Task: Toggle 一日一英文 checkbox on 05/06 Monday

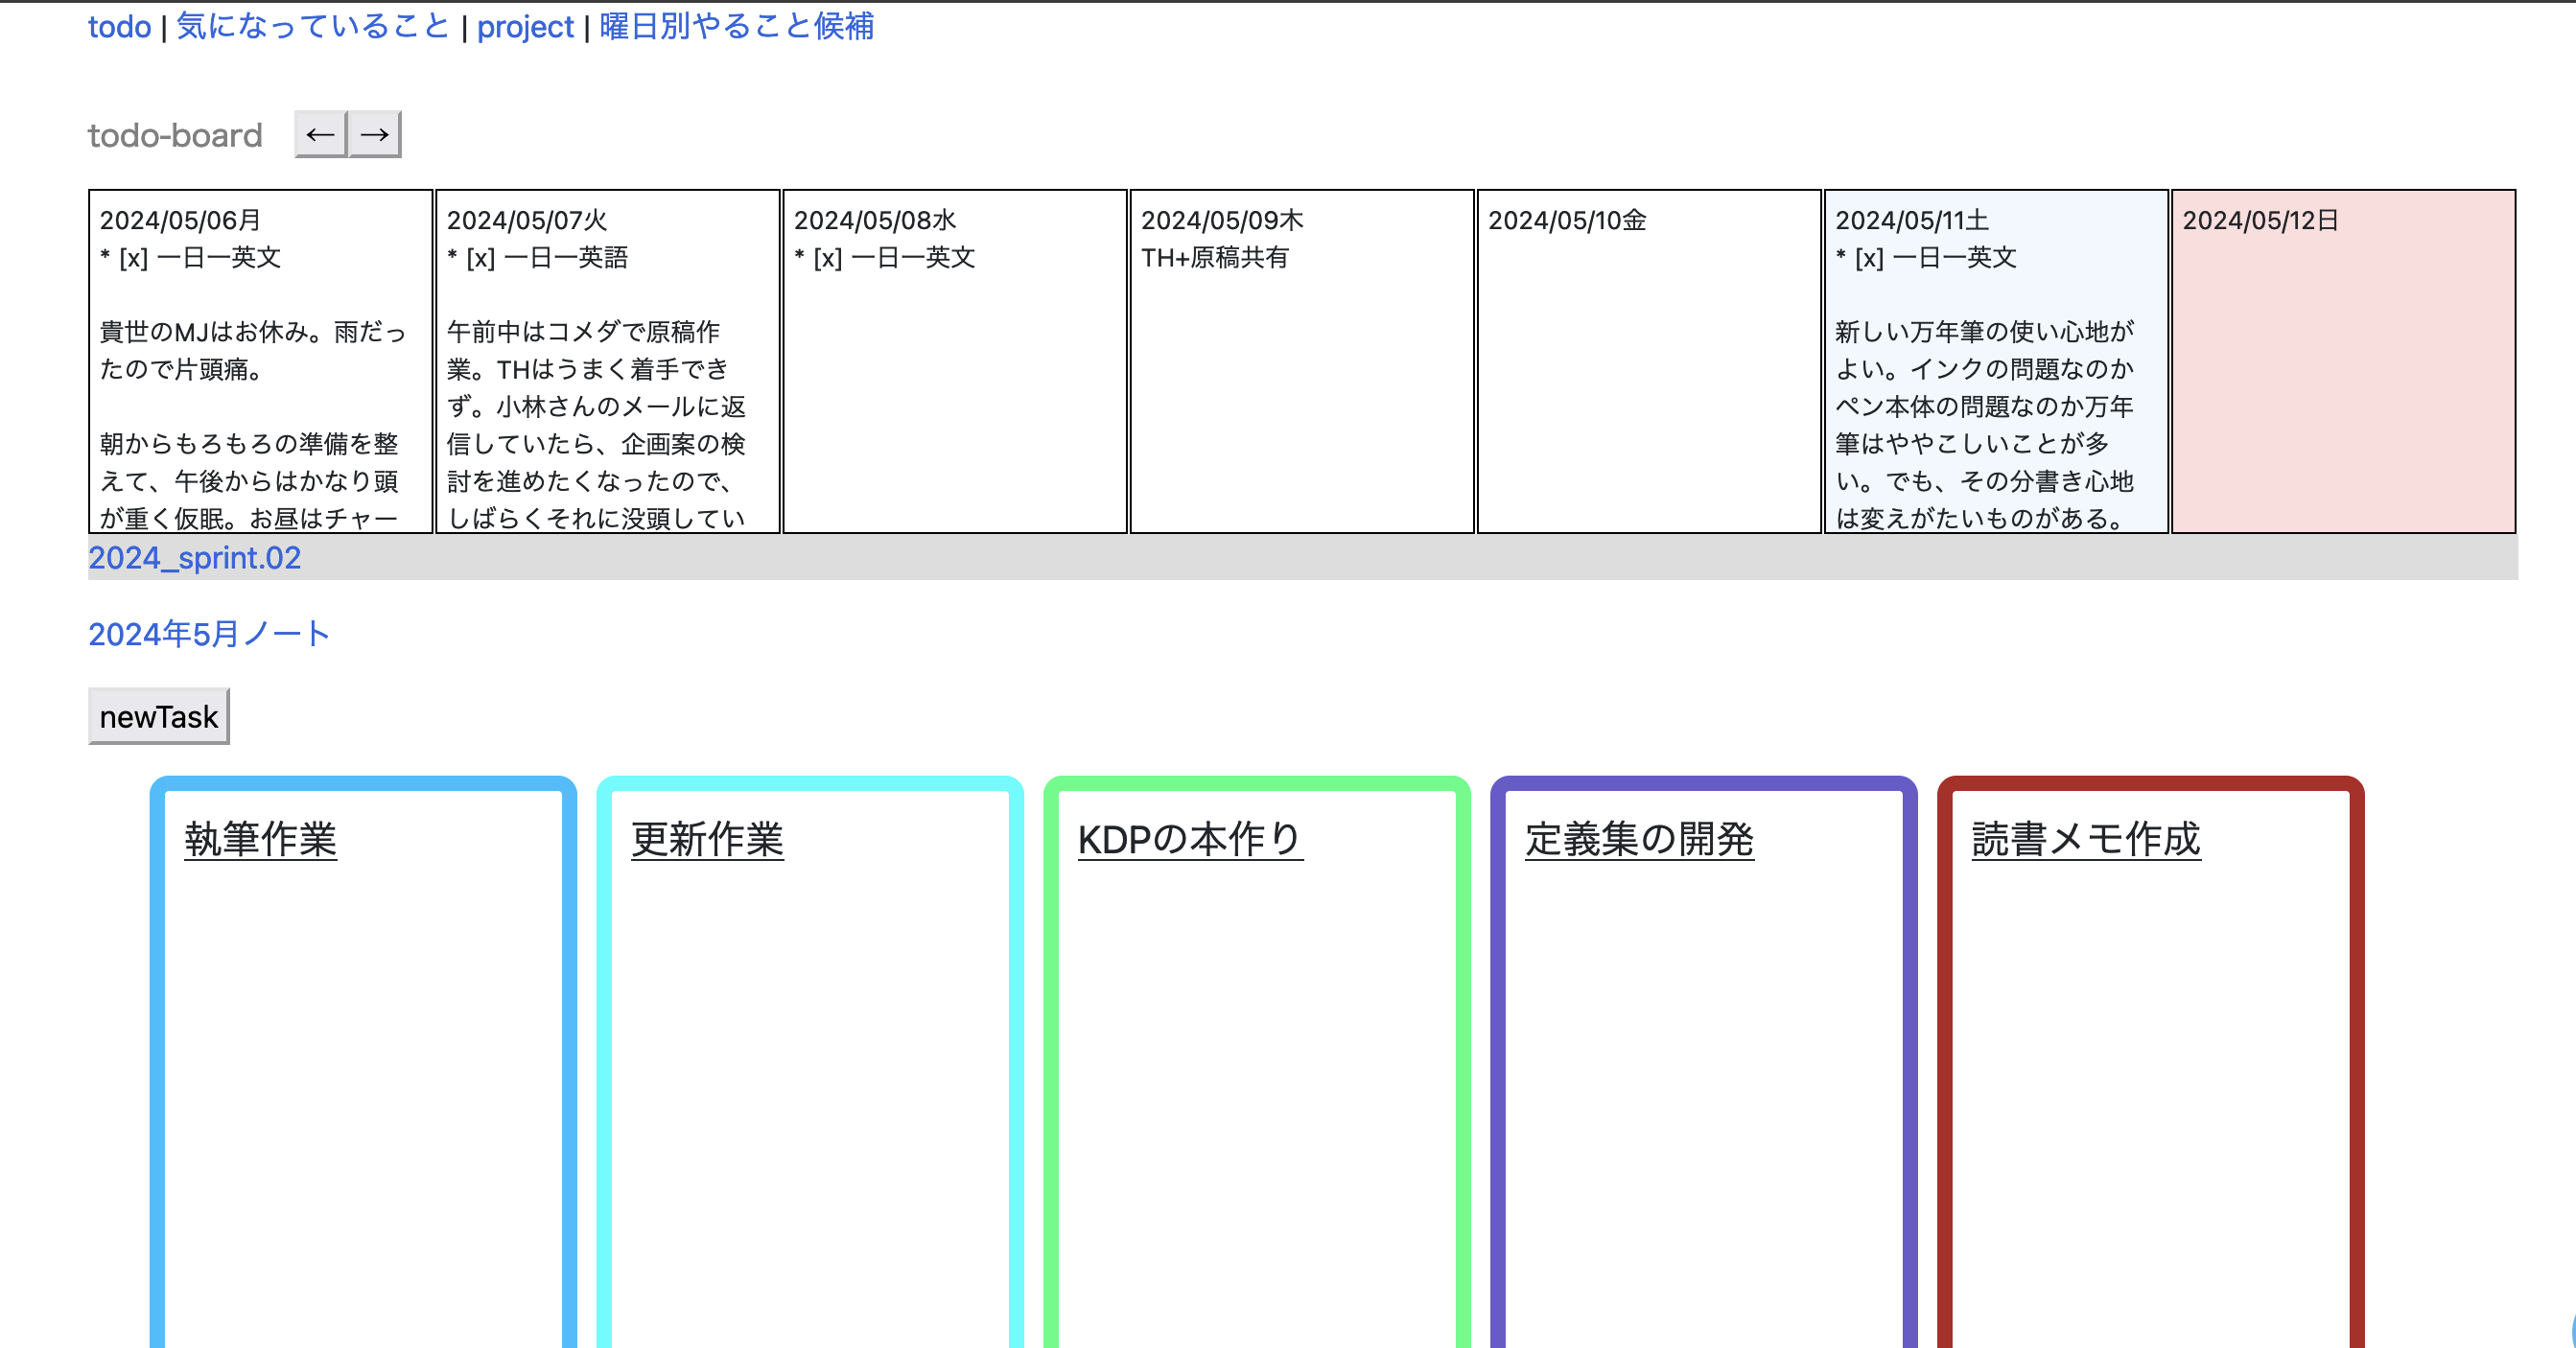Action: pyautogui.click(x=133, y=258)
